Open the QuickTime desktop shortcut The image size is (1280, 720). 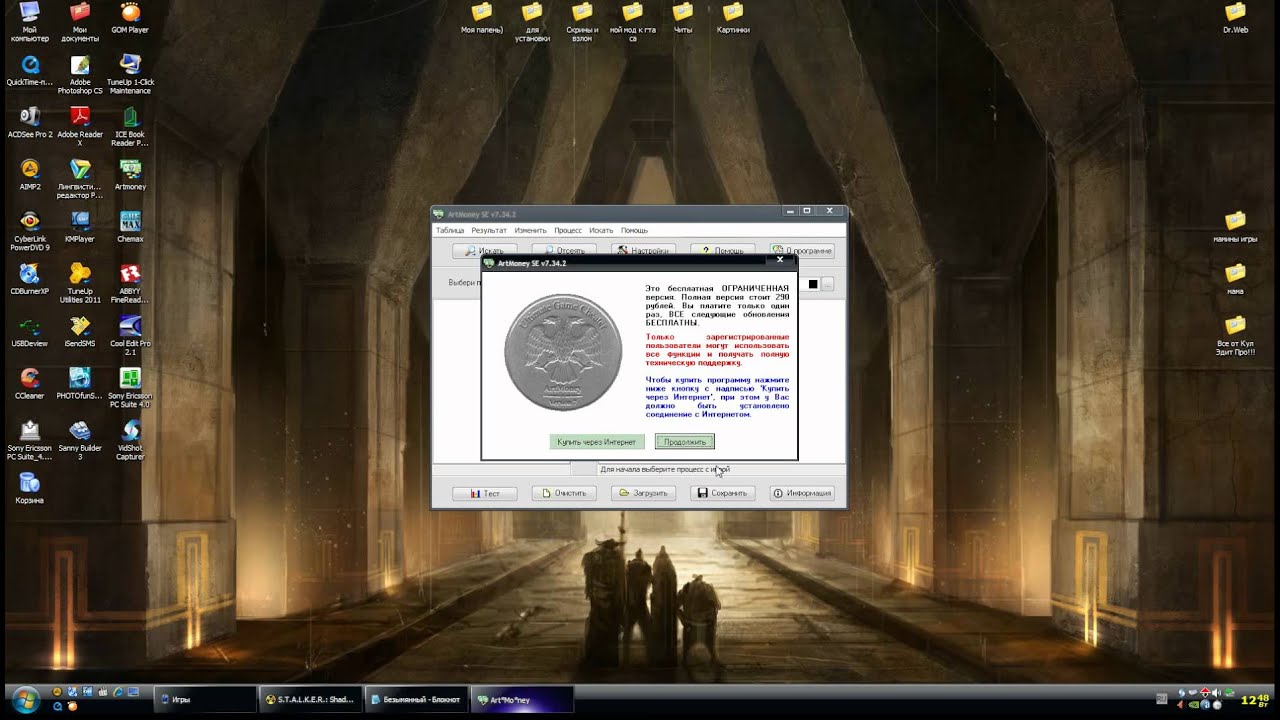[30, 70]
